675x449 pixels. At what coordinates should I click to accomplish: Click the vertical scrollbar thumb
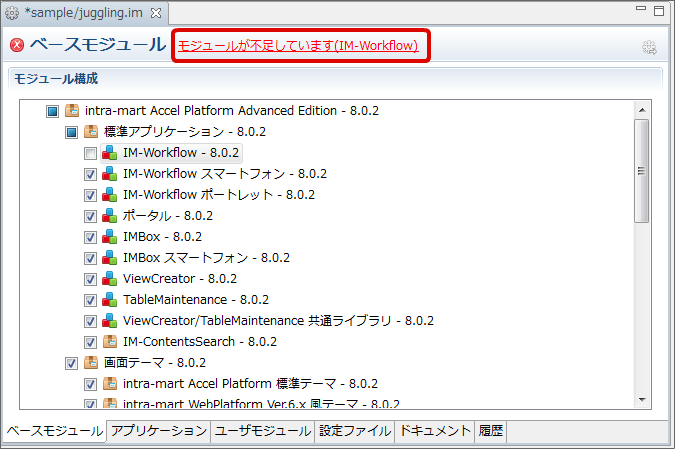642,171
